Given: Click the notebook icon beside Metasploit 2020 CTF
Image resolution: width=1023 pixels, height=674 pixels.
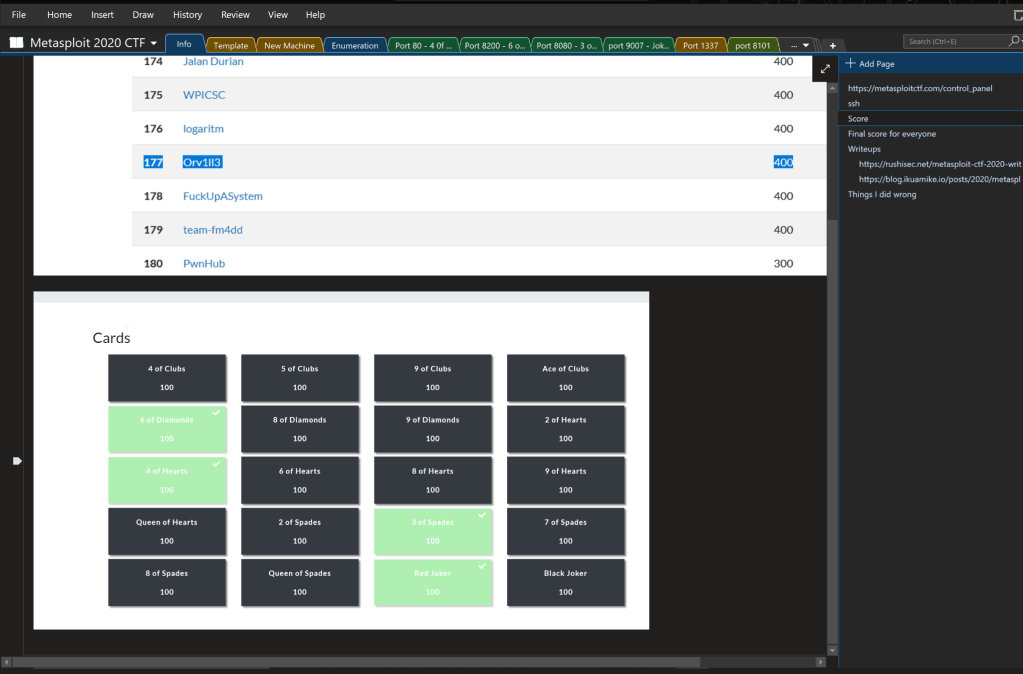Looking at the screenshot, I should click(17, 44).
